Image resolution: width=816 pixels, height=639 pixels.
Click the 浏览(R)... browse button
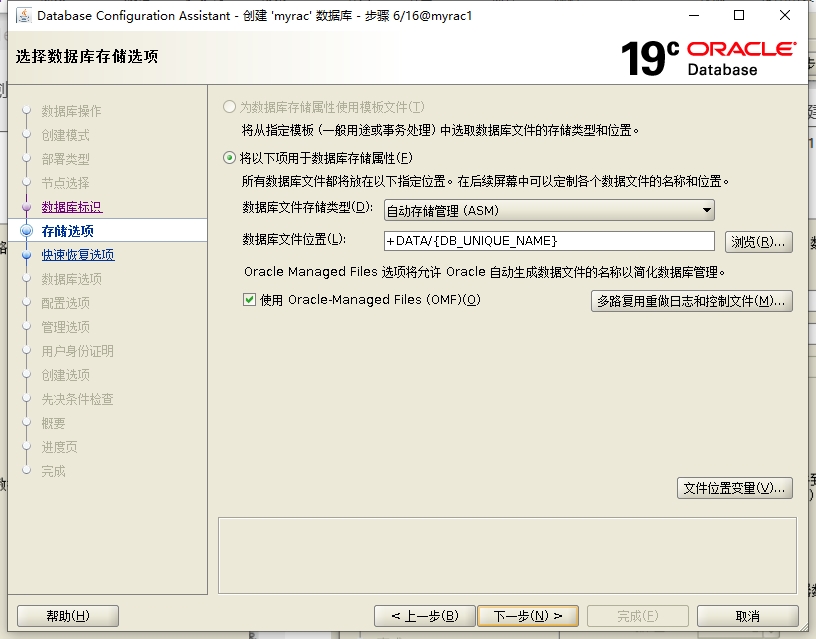(x=758, y=242)
